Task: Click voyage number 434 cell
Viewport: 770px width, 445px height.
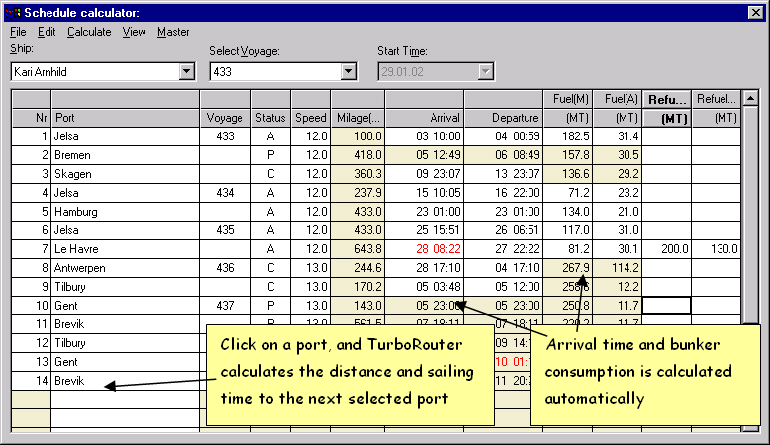Action: coord(225,193)
